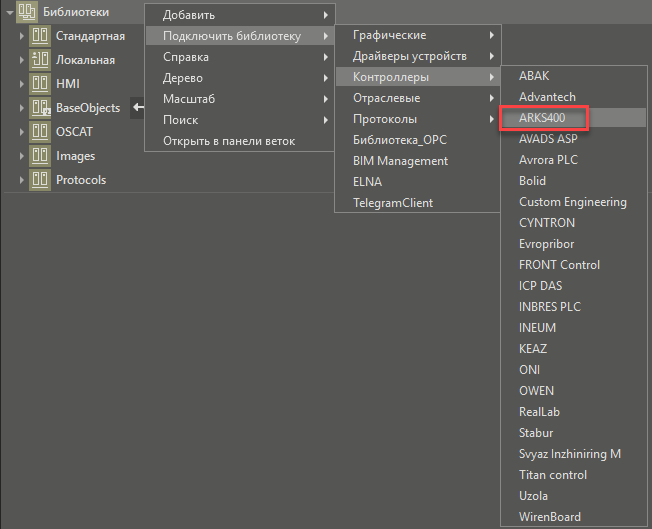This screenshot has height=529, width=652.
Task: Select ICP DAS controller library
Action: (x=574, y=286)
